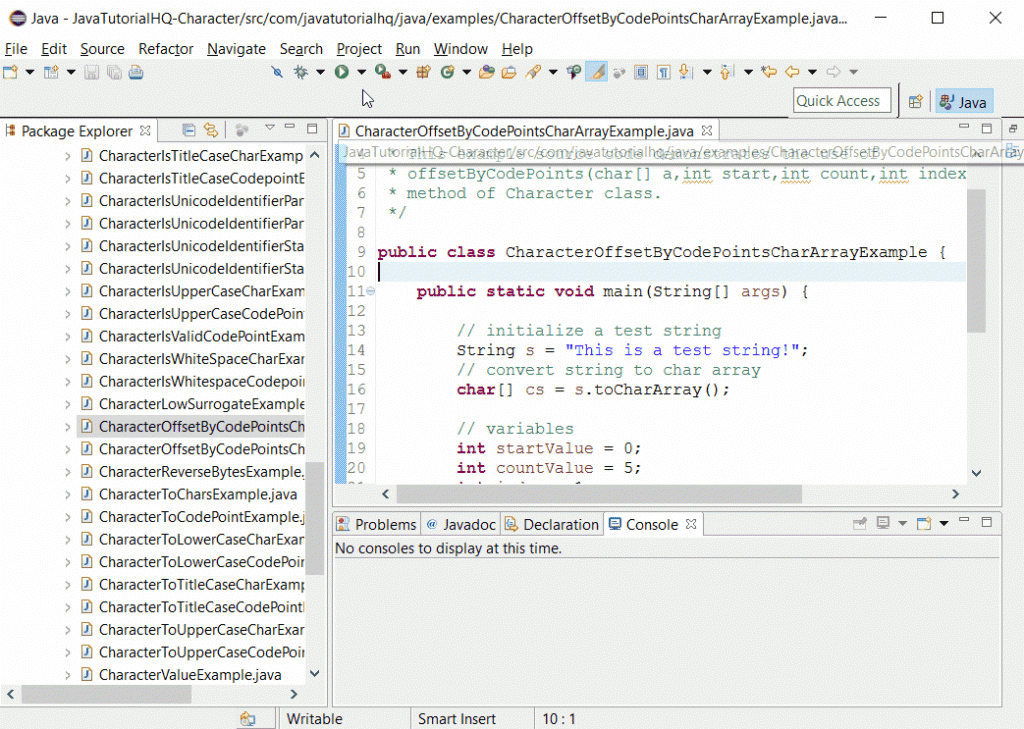Click the editor's horizontal scrollbar
The image size is (1024, 729).
coord(600,493)
